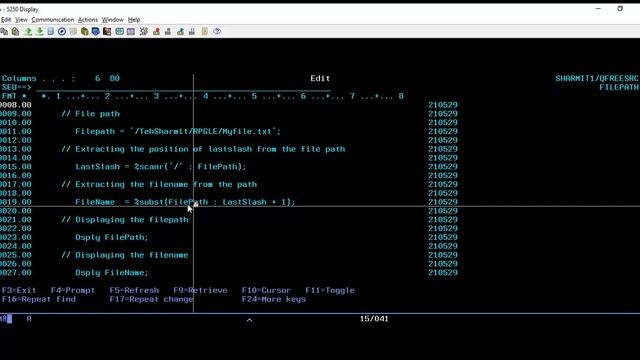Viewport: 640px width, 360px height.
Task: Click the '// Displaying the filename' comment
Action: click(x=125, y=255)
